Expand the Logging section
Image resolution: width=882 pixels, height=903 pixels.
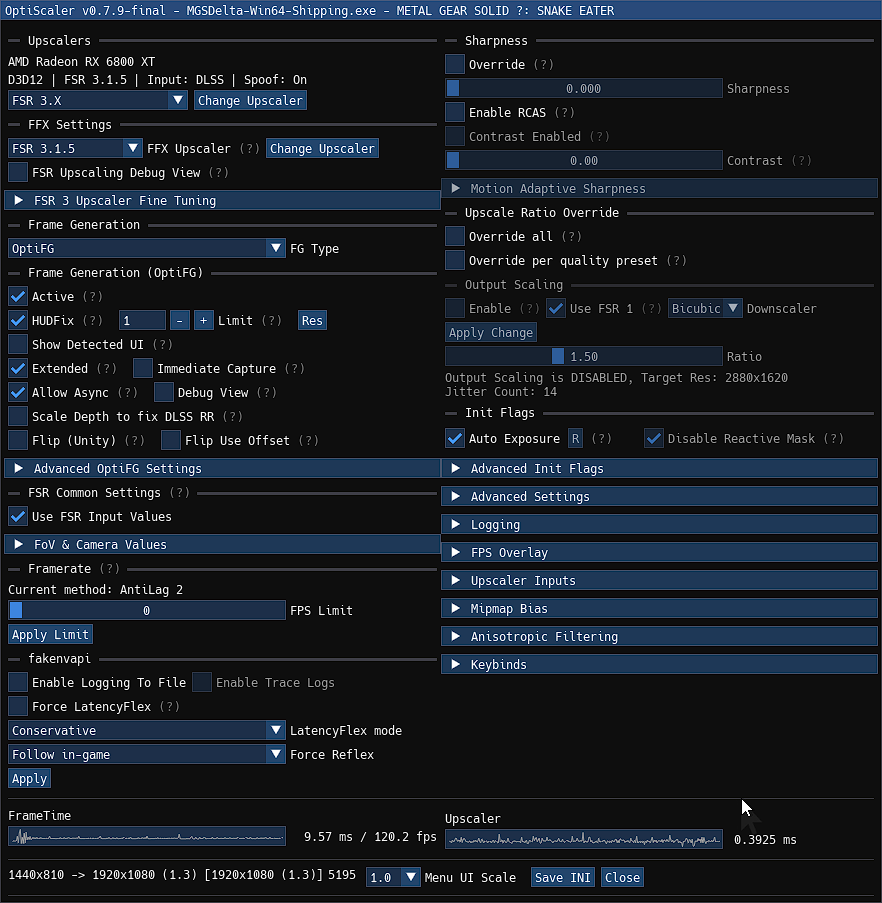point(659,525)
